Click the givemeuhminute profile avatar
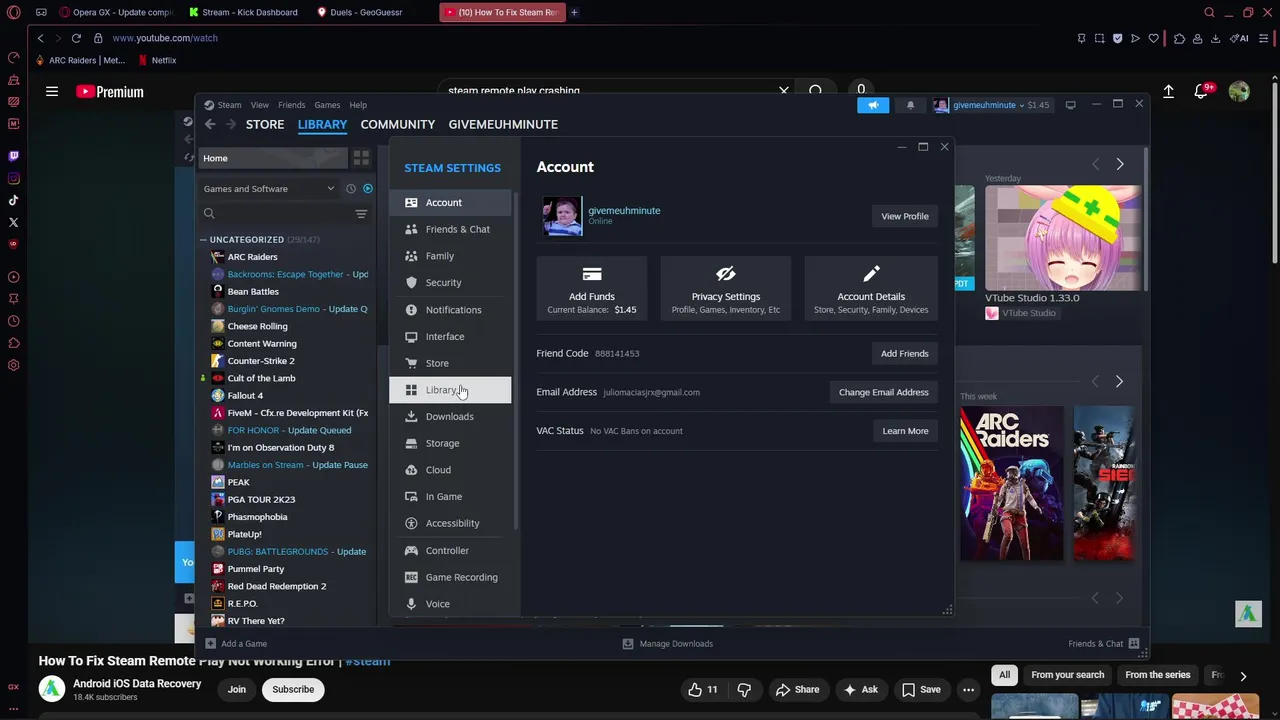This screenshot has width=1280, height=720. tap(562, 216)
